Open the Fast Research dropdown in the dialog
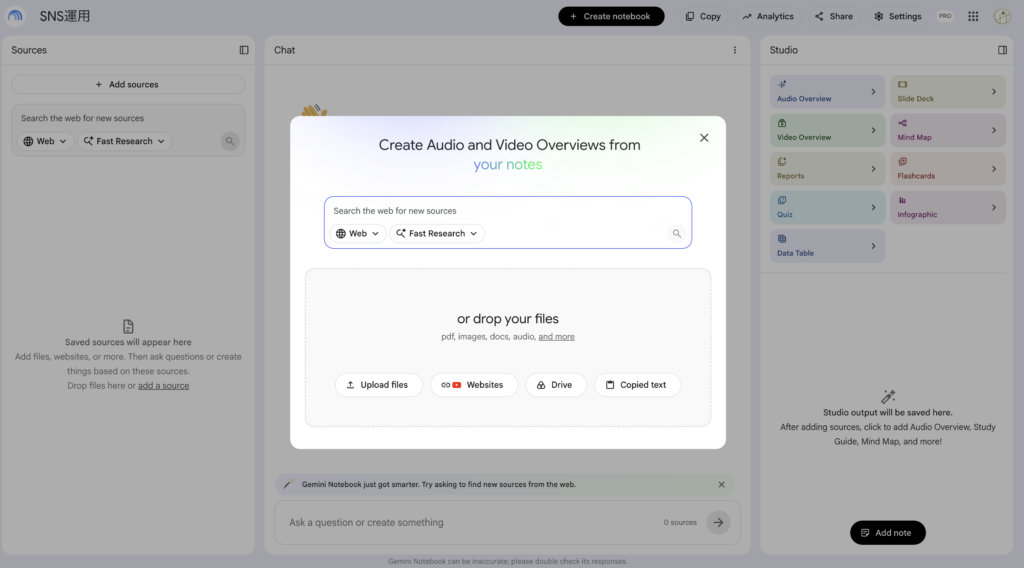 coord(437,233)
